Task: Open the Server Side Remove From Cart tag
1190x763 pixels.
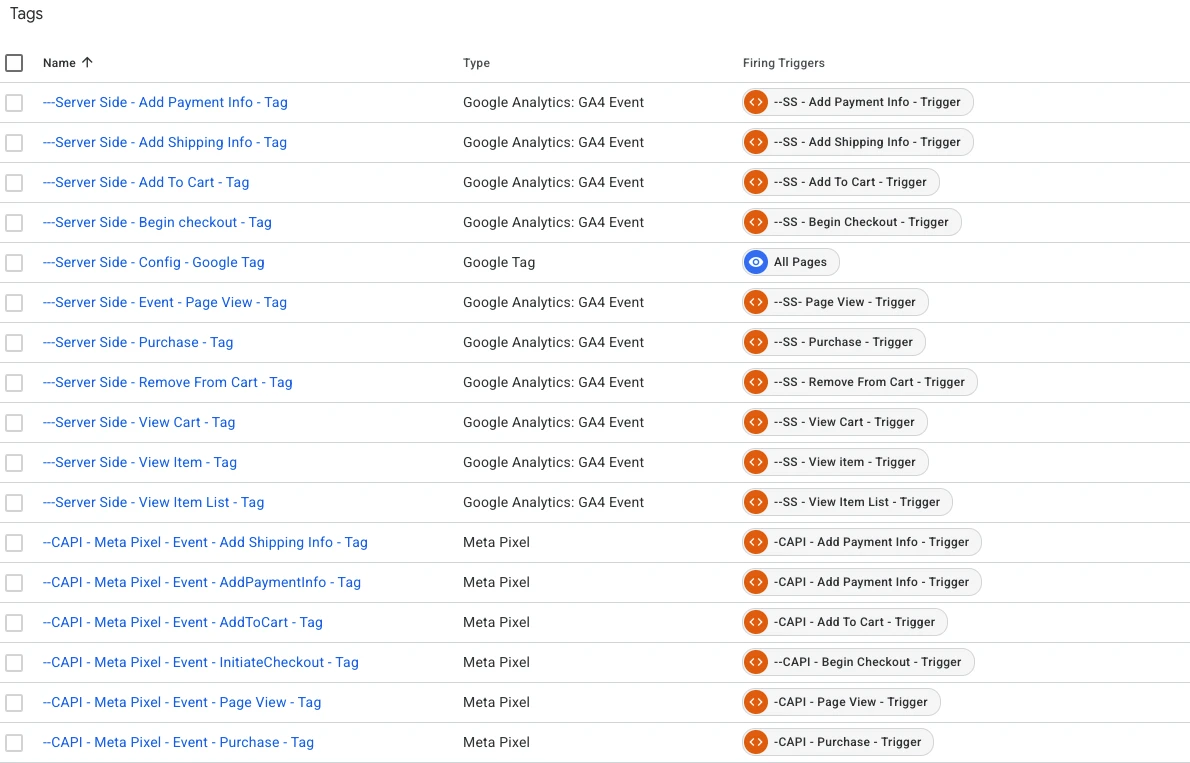Action: tap(168, 382)
